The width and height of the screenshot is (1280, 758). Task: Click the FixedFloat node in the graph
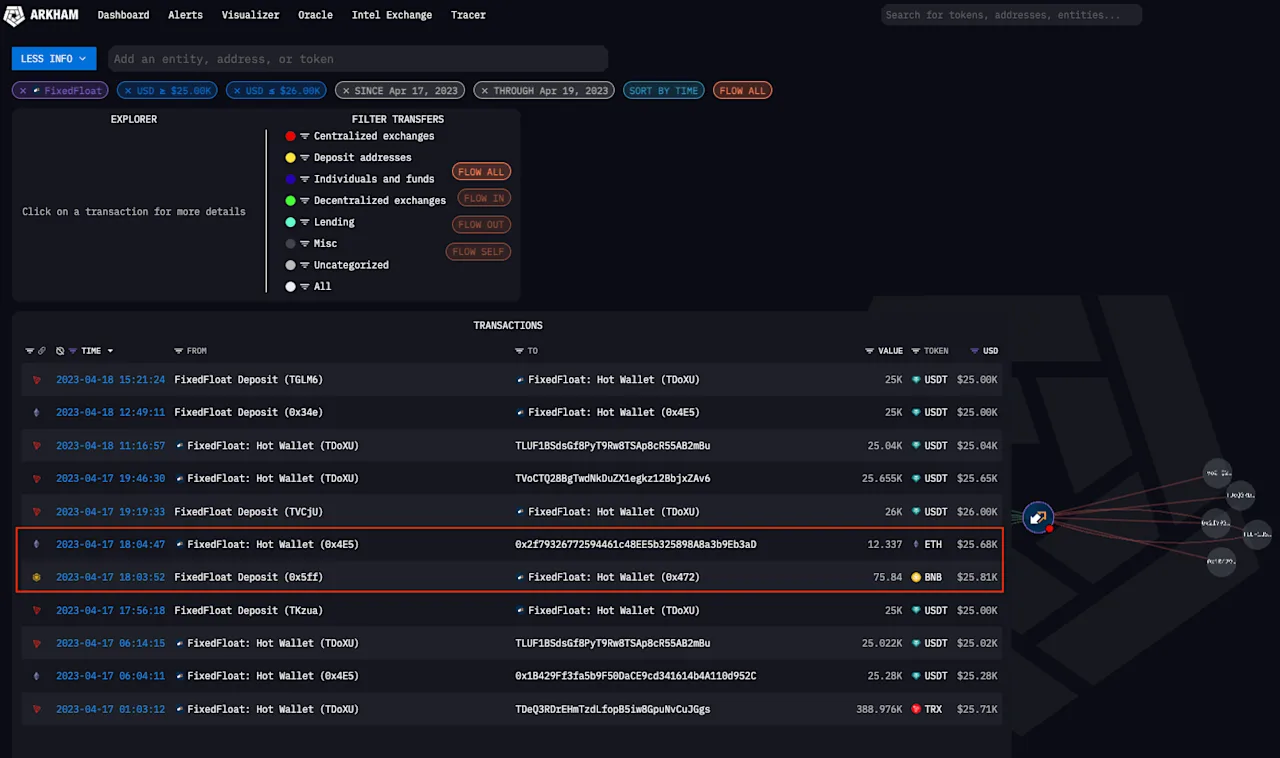1038,518
